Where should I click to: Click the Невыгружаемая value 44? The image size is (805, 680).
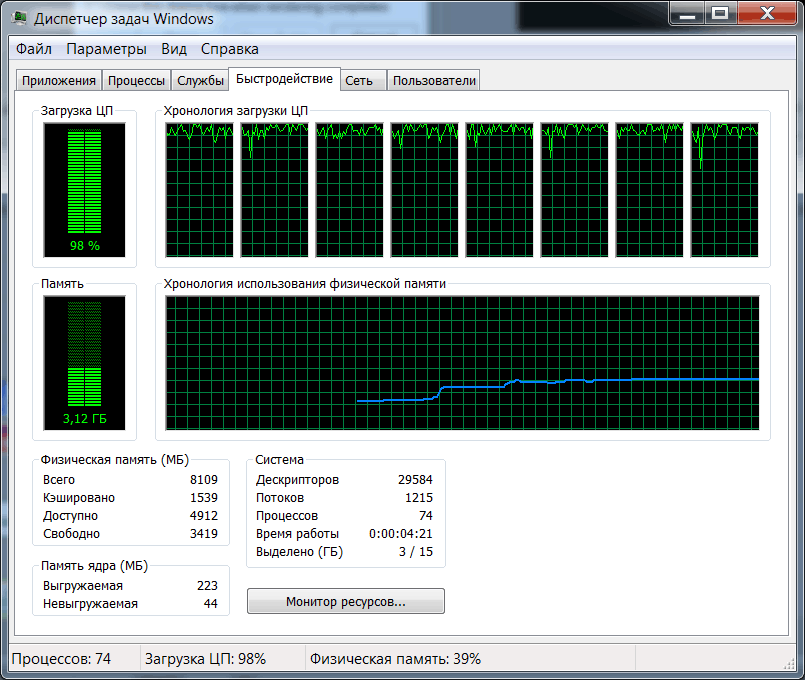pos(211,604)
